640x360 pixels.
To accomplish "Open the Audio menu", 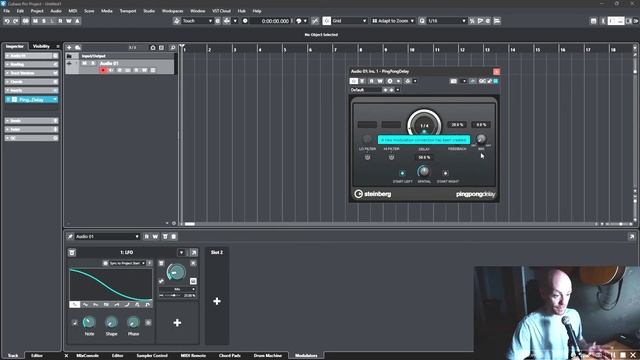I will [x=56, y=11].
